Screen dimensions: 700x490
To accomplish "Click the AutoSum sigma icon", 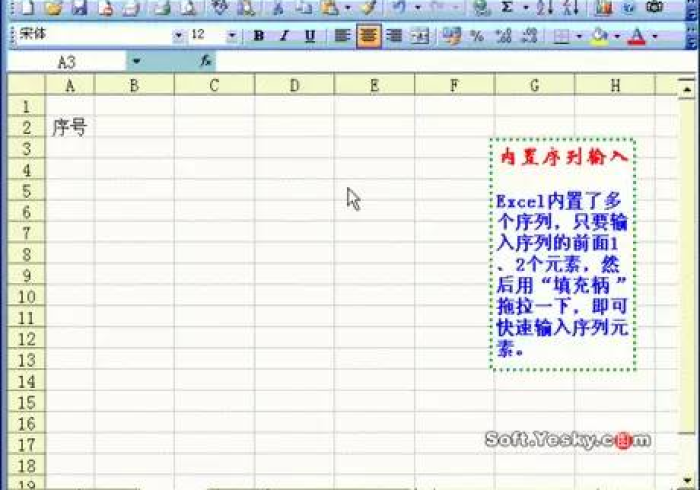I will pyautogui.click(x=507, y=7).
